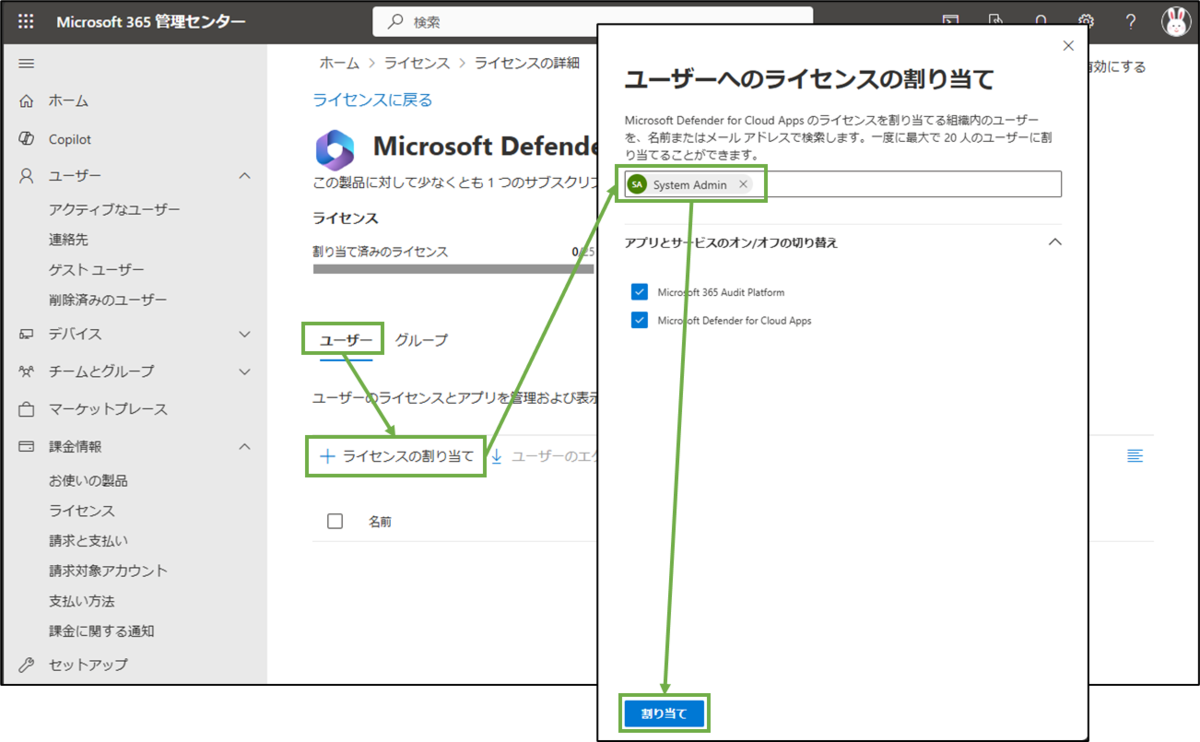Collapse the ユーザー sidebar section chevron

(245, 176)
